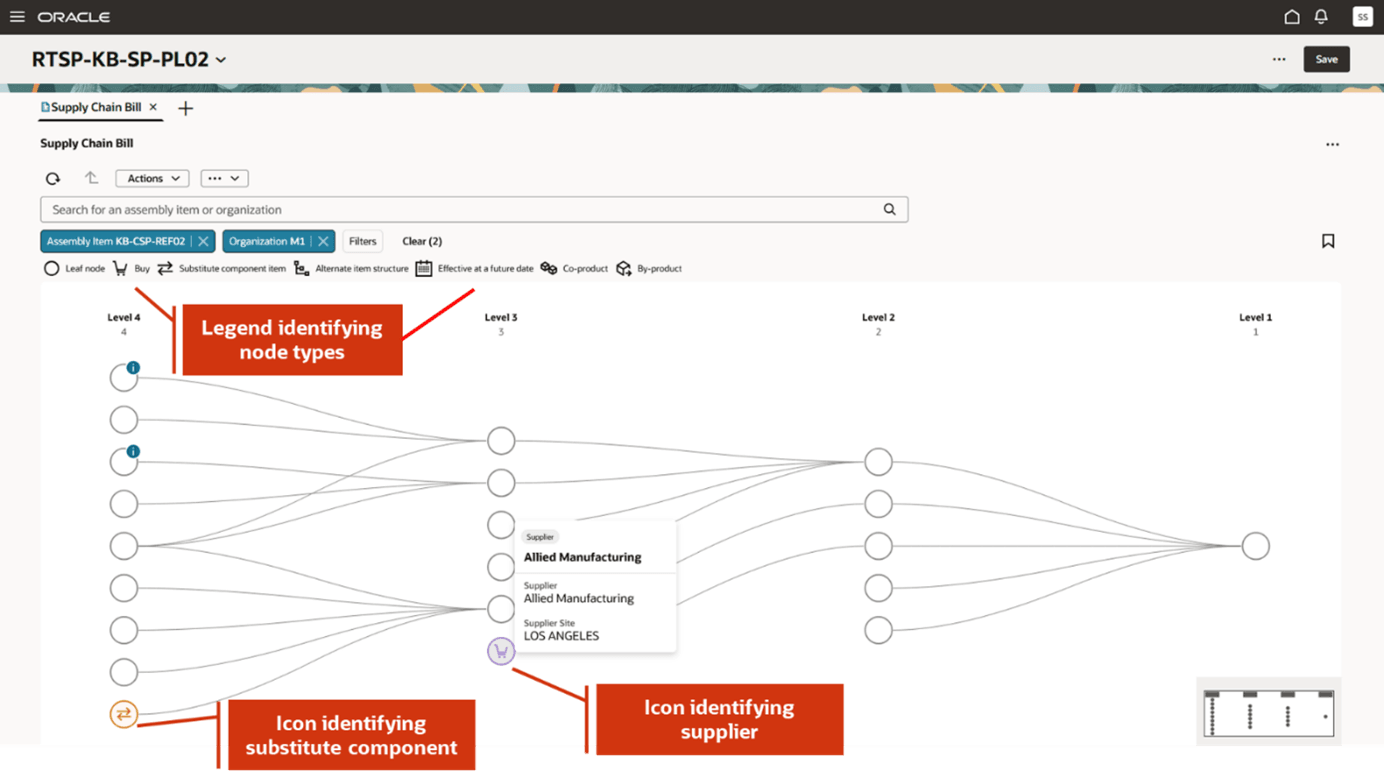Click the Co-product legend icon
The image size is (1384, 771).
point(549,268)
